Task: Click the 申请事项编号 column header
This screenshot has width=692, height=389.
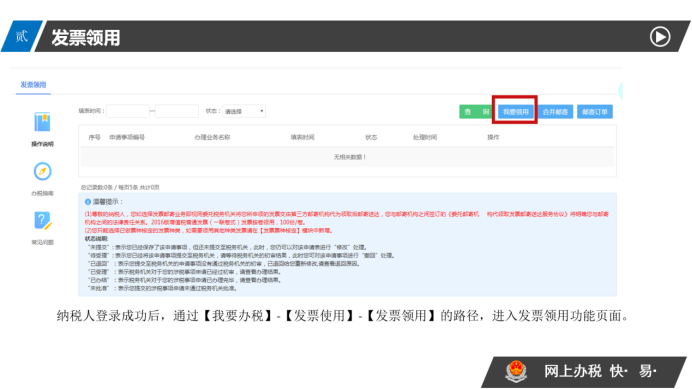Action: [127, 137]
